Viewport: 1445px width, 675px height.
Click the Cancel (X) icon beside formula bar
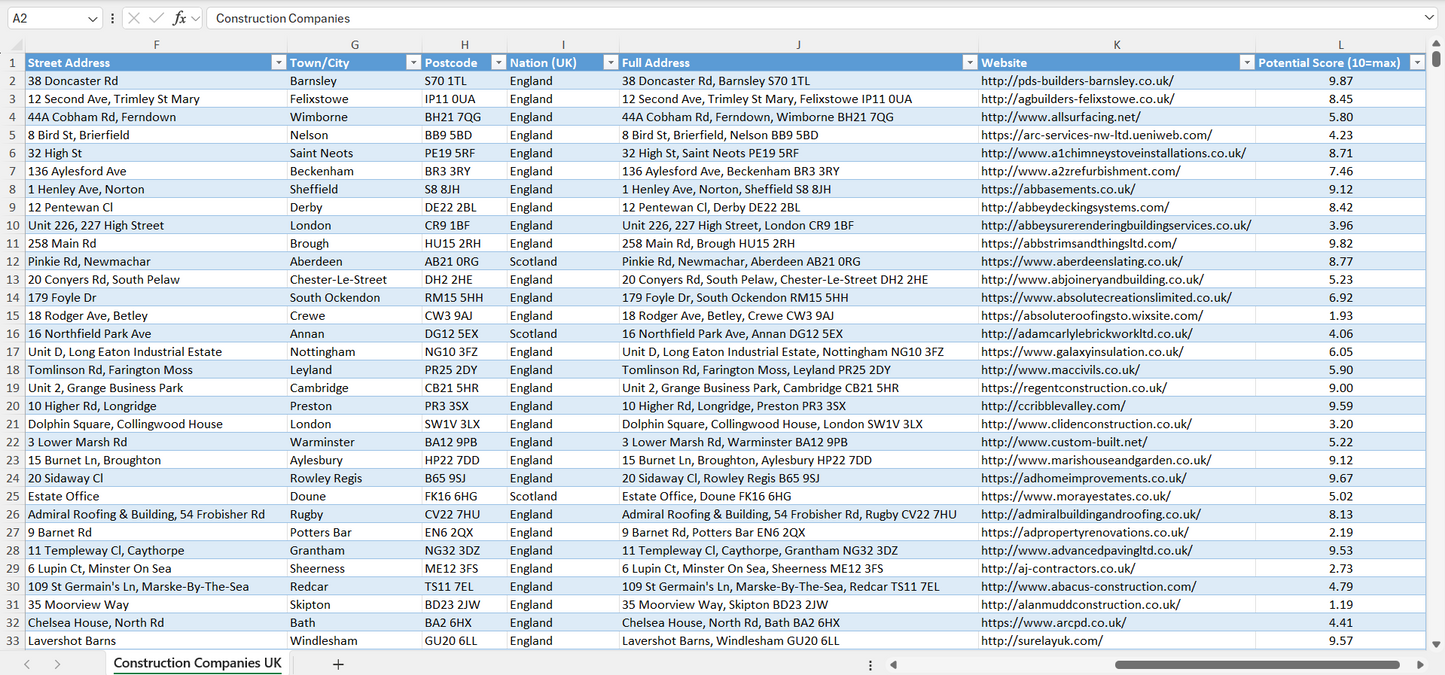point(134,18)
